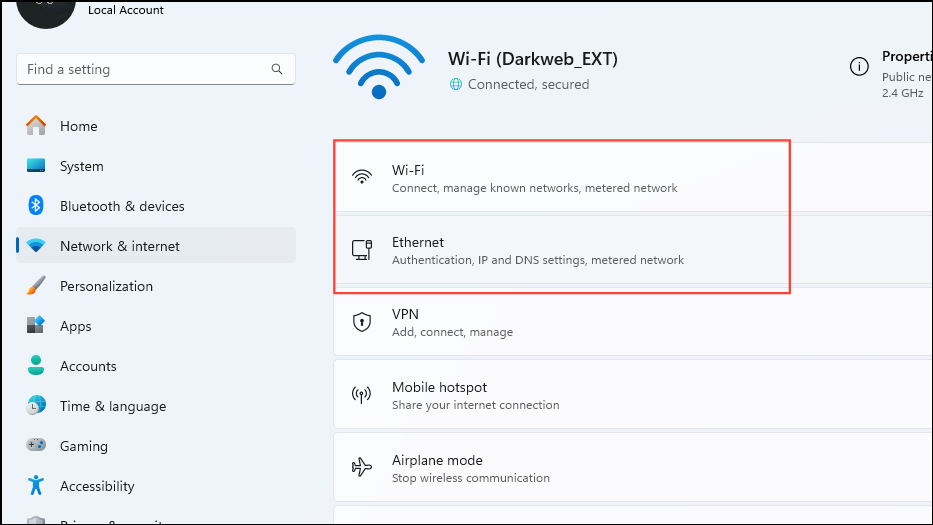Click the Network & internet Wi-Fi icon
933x525 pixels.
pyautogui.click(x=36, y=245)
